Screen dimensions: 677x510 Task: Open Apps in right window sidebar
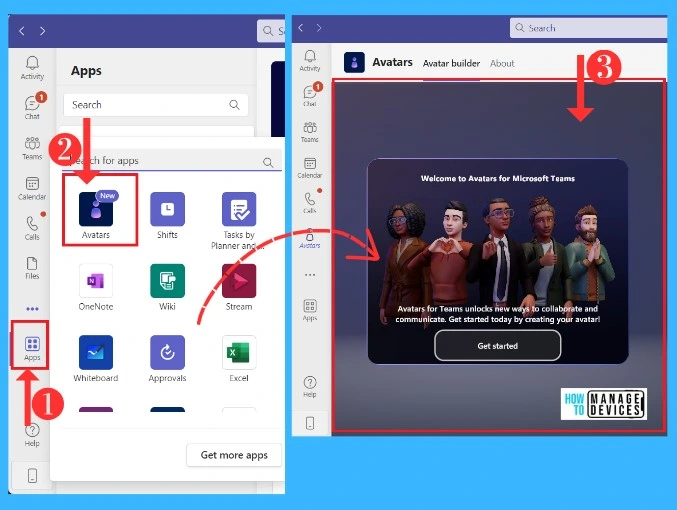coord(310,310)
